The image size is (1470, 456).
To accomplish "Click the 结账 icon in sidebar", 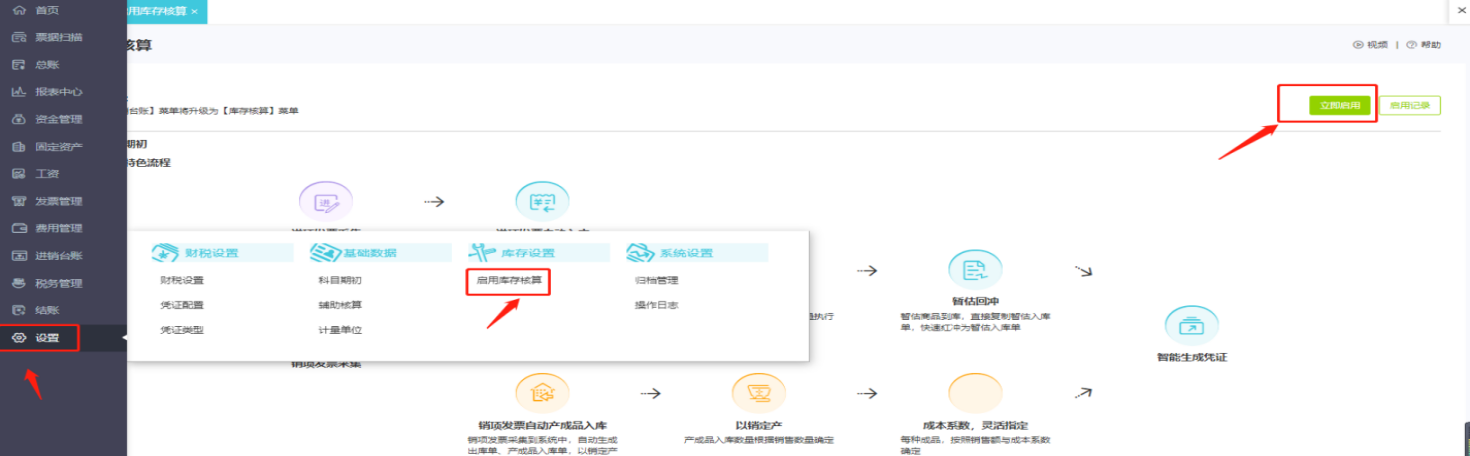I will [17, 310].
